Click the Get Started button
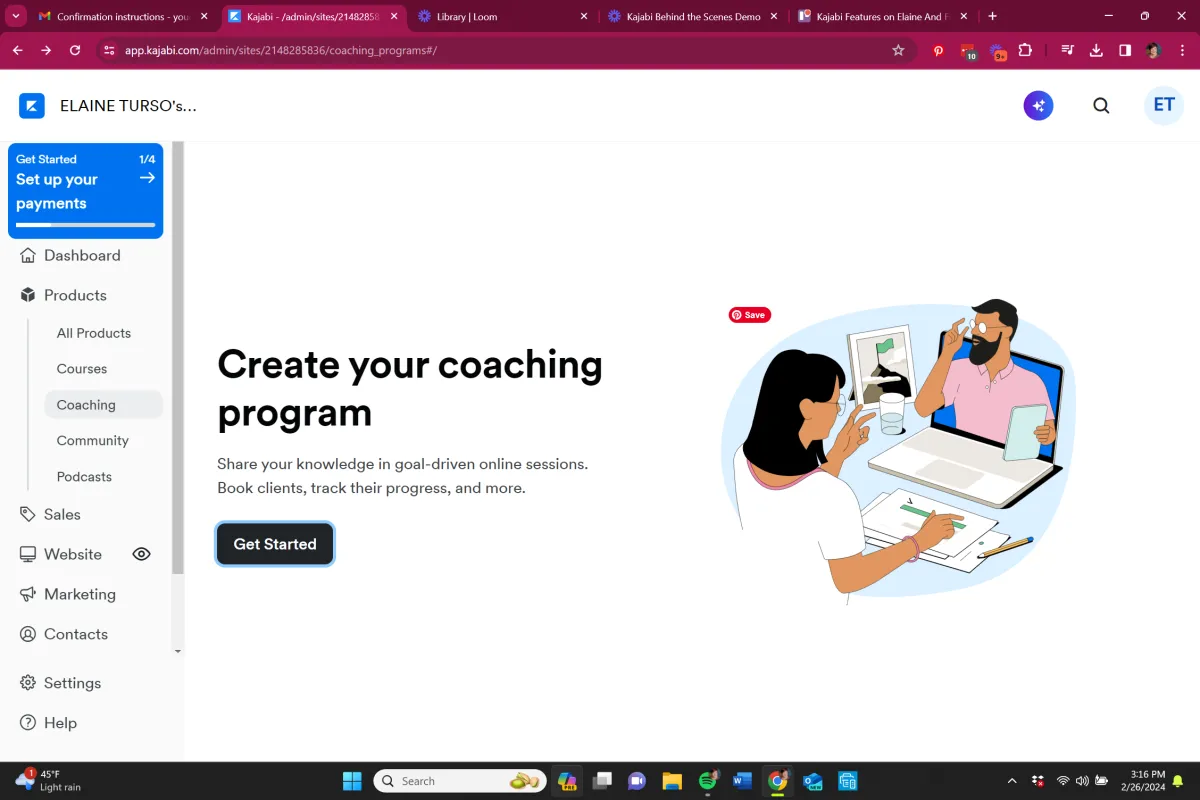Image resolution: width=1200 pixels, height=800 pixels. [x=275, y=544]
